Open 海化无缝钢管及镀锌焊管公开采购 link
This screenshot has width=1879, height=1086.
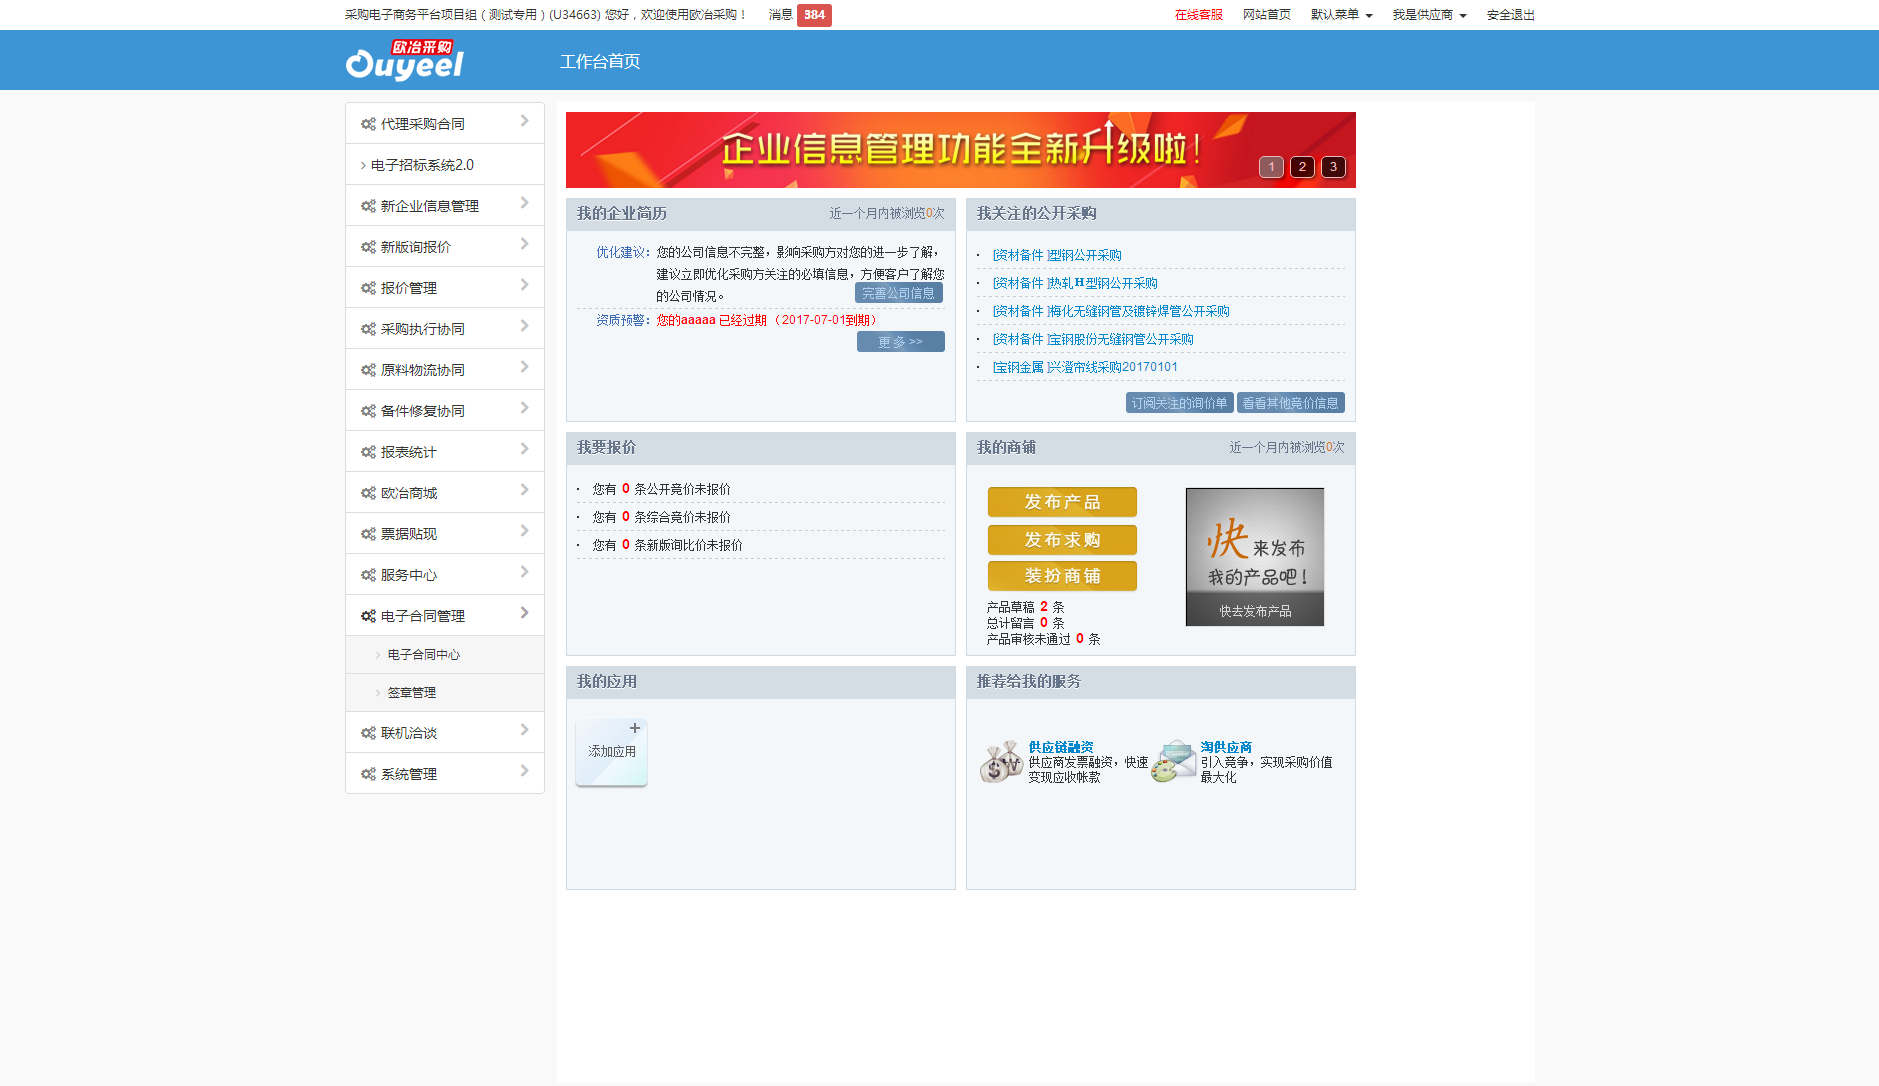point(1111,311)
